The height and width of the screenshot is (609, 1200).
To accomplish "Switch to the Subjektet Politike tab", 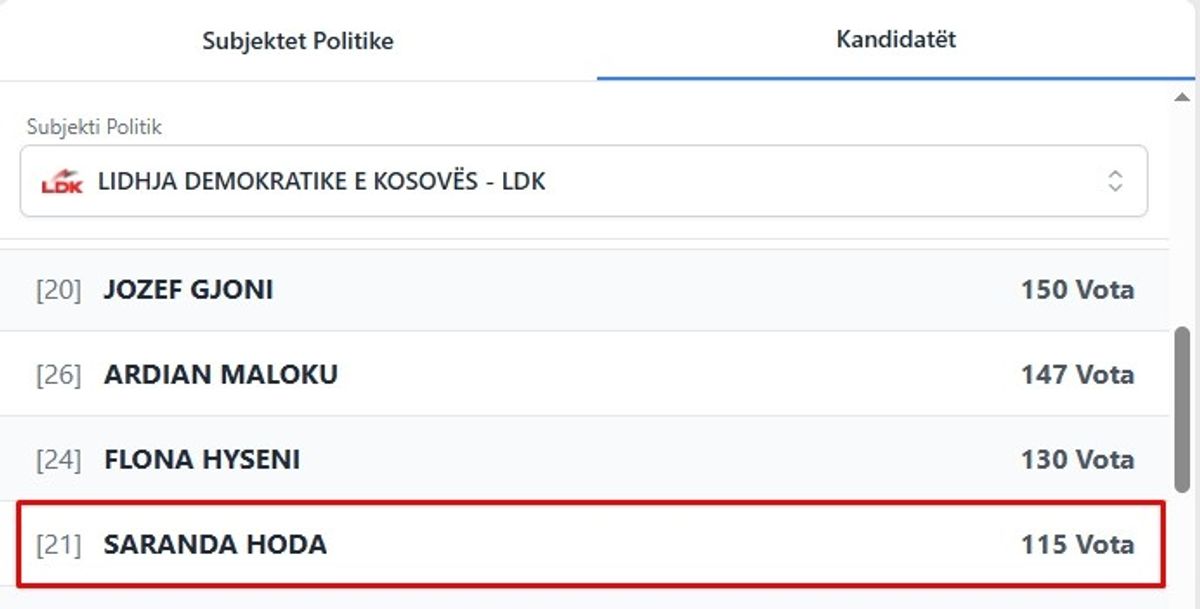I will 297,41.
